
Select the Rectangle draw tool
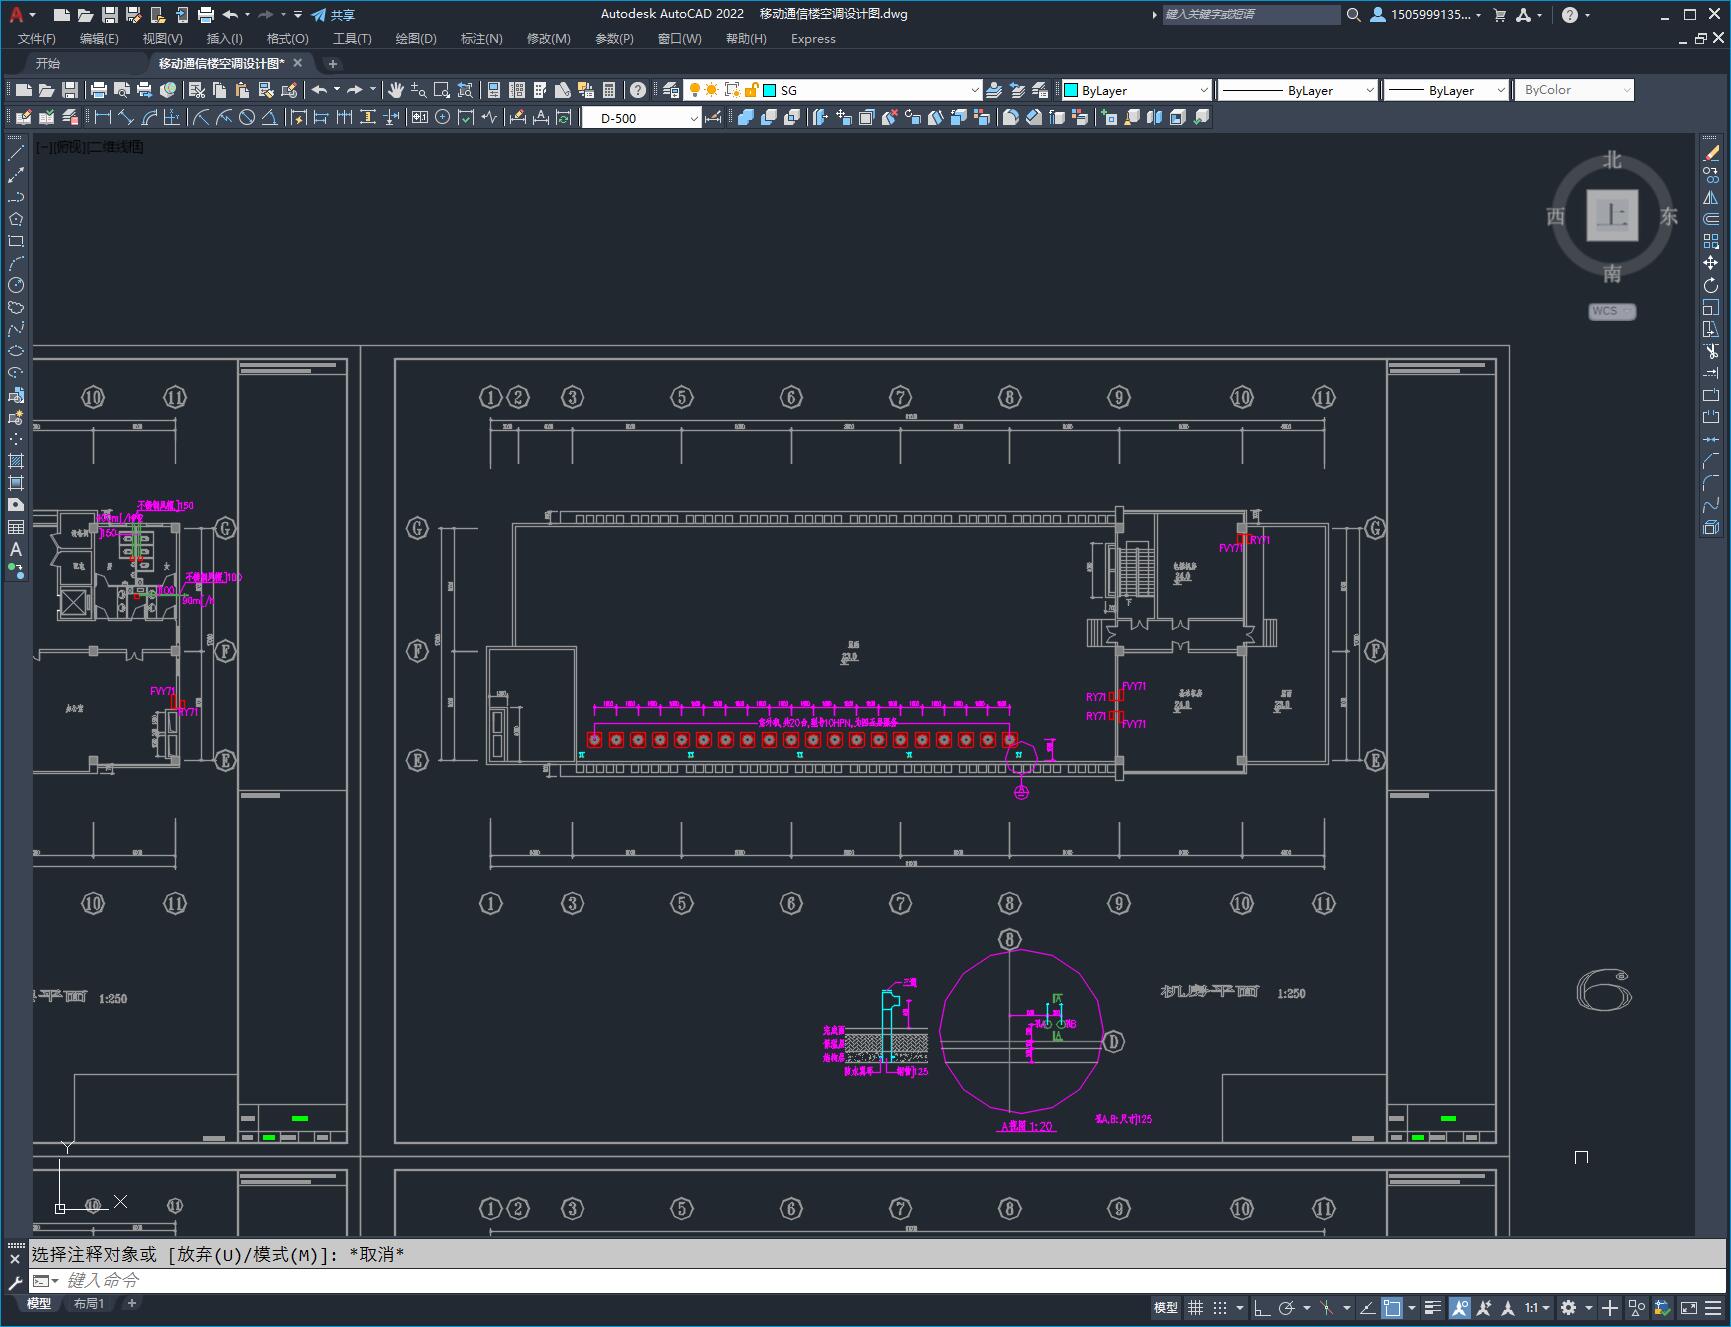[16, 241]
